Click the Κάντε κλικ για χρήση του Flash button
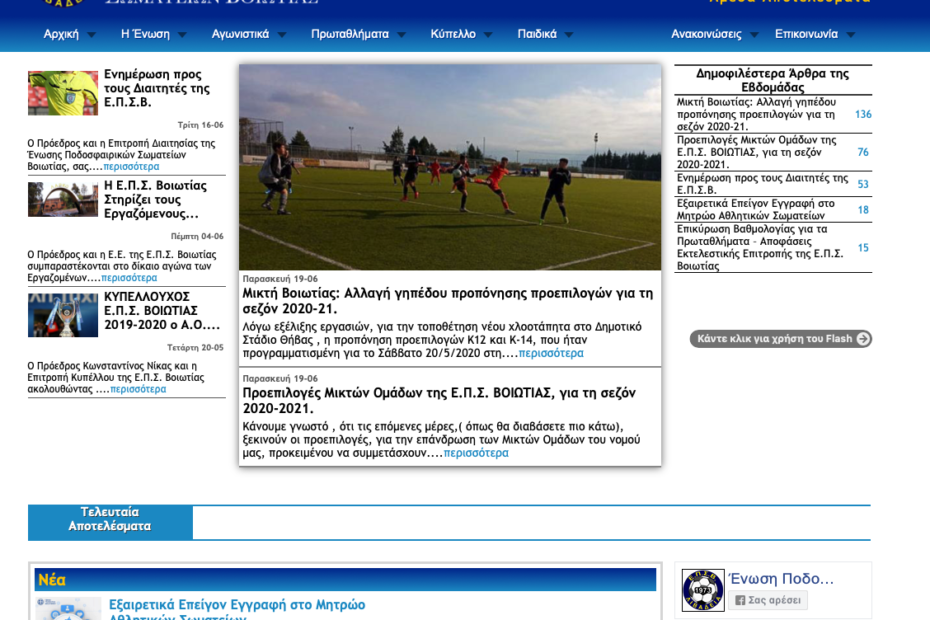The height and width of the screenshot is (620, 930). 781,339
